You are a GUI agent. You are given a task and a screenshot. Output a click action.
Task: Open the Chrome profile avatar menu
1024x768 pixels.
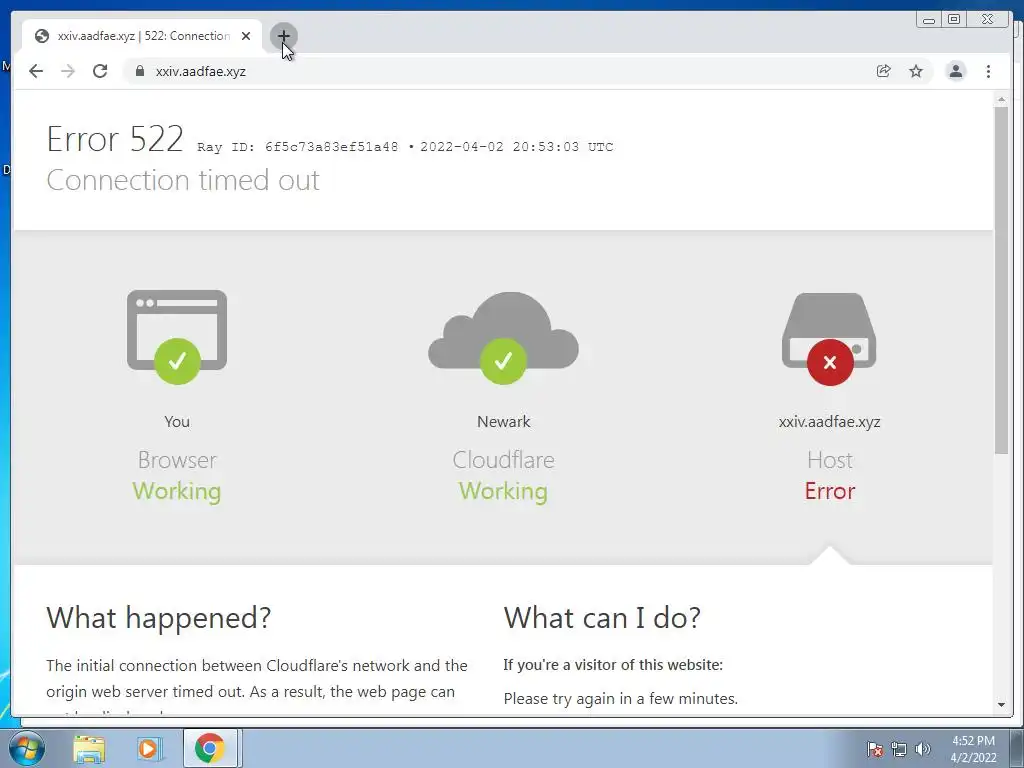956,71
